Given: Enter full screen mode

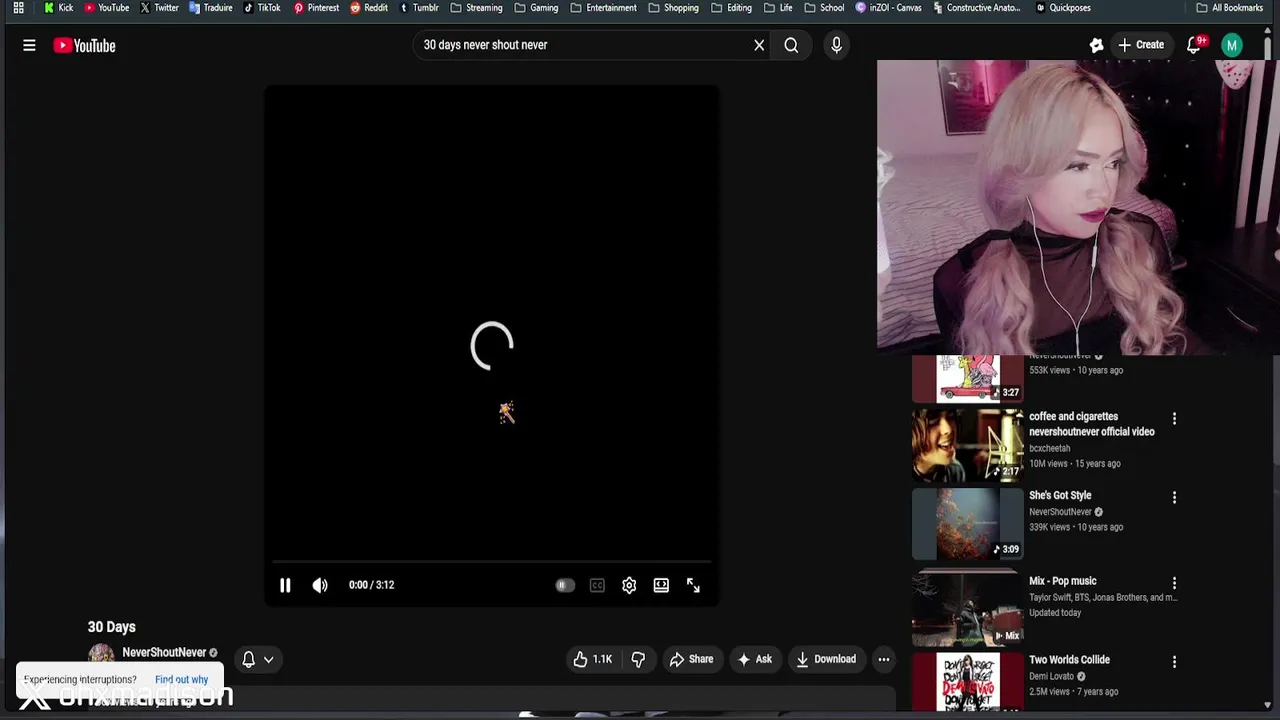Looking at the screenshot, I should coord(693,585).
